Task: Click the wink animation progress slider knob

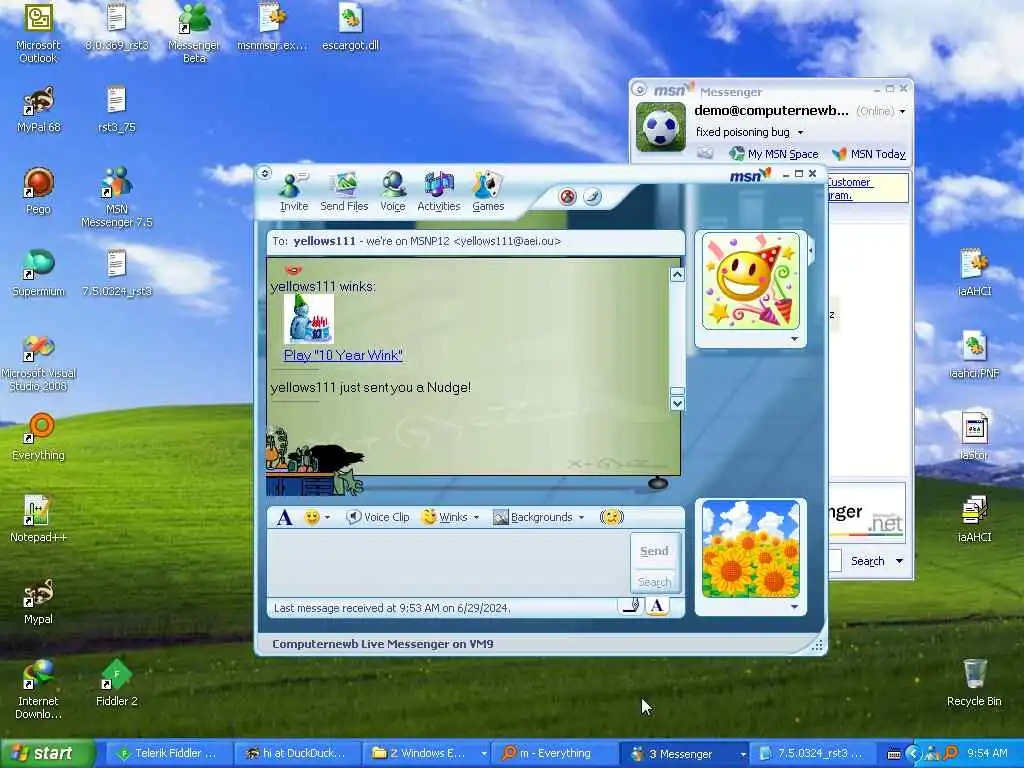Action: [x=658, y=483]
